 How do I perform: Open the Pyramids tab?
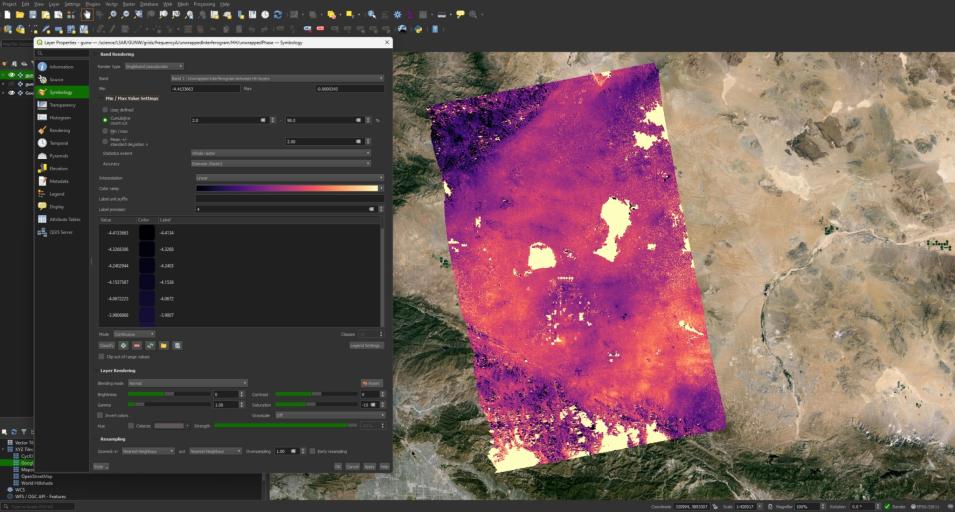62,156
